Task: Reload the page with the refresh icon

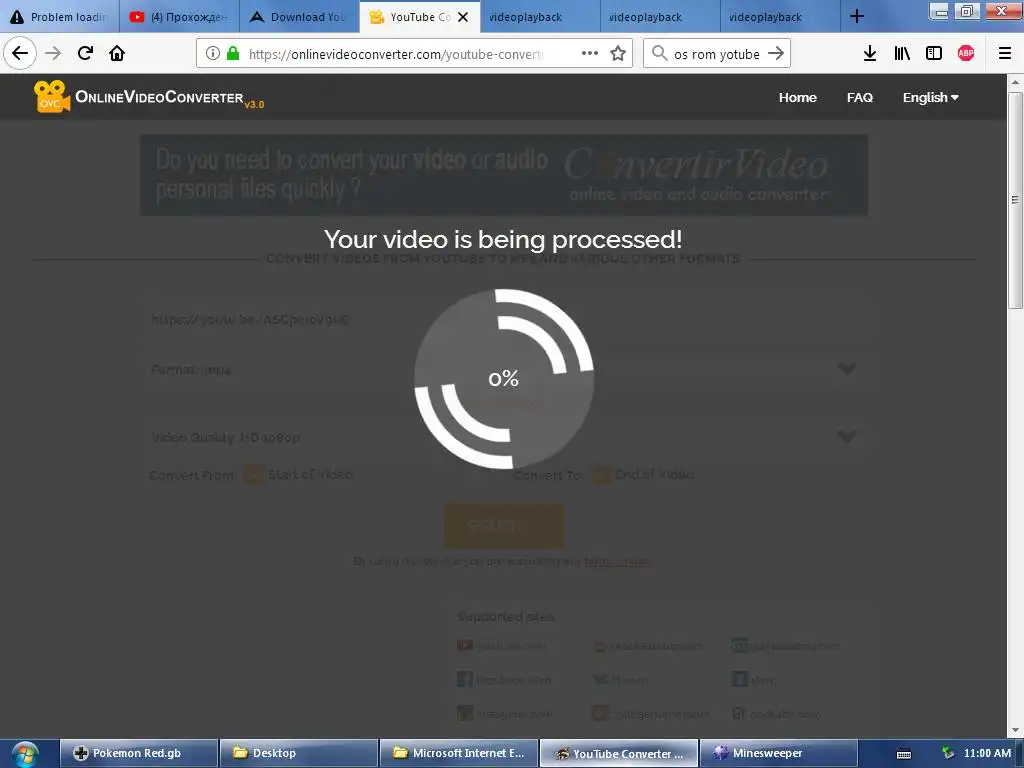Action: click(85, 53)
